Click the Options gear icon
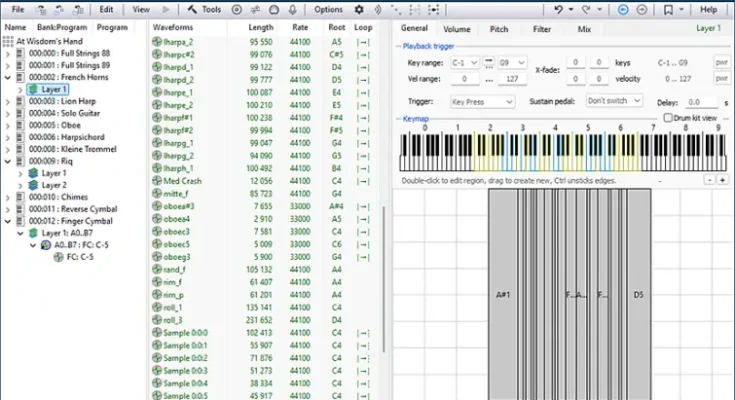The height and width of the screenshot is (400, 735). [359, 9]
